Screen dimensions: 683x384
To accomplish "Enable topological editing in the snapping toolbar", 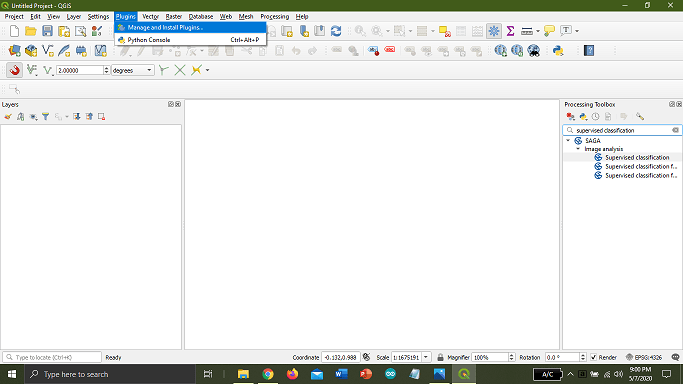I will (x=163, y=70).
